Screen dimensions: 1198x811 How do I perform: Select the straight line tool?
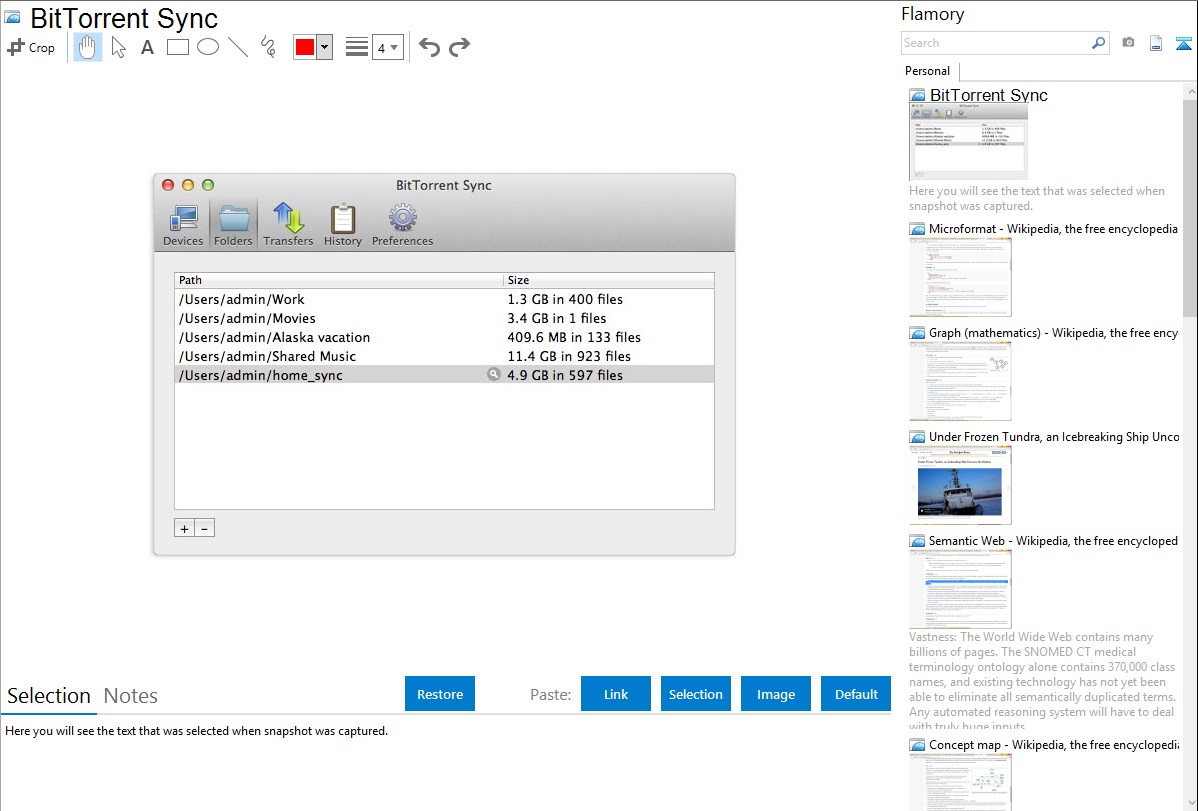[238, 47]
